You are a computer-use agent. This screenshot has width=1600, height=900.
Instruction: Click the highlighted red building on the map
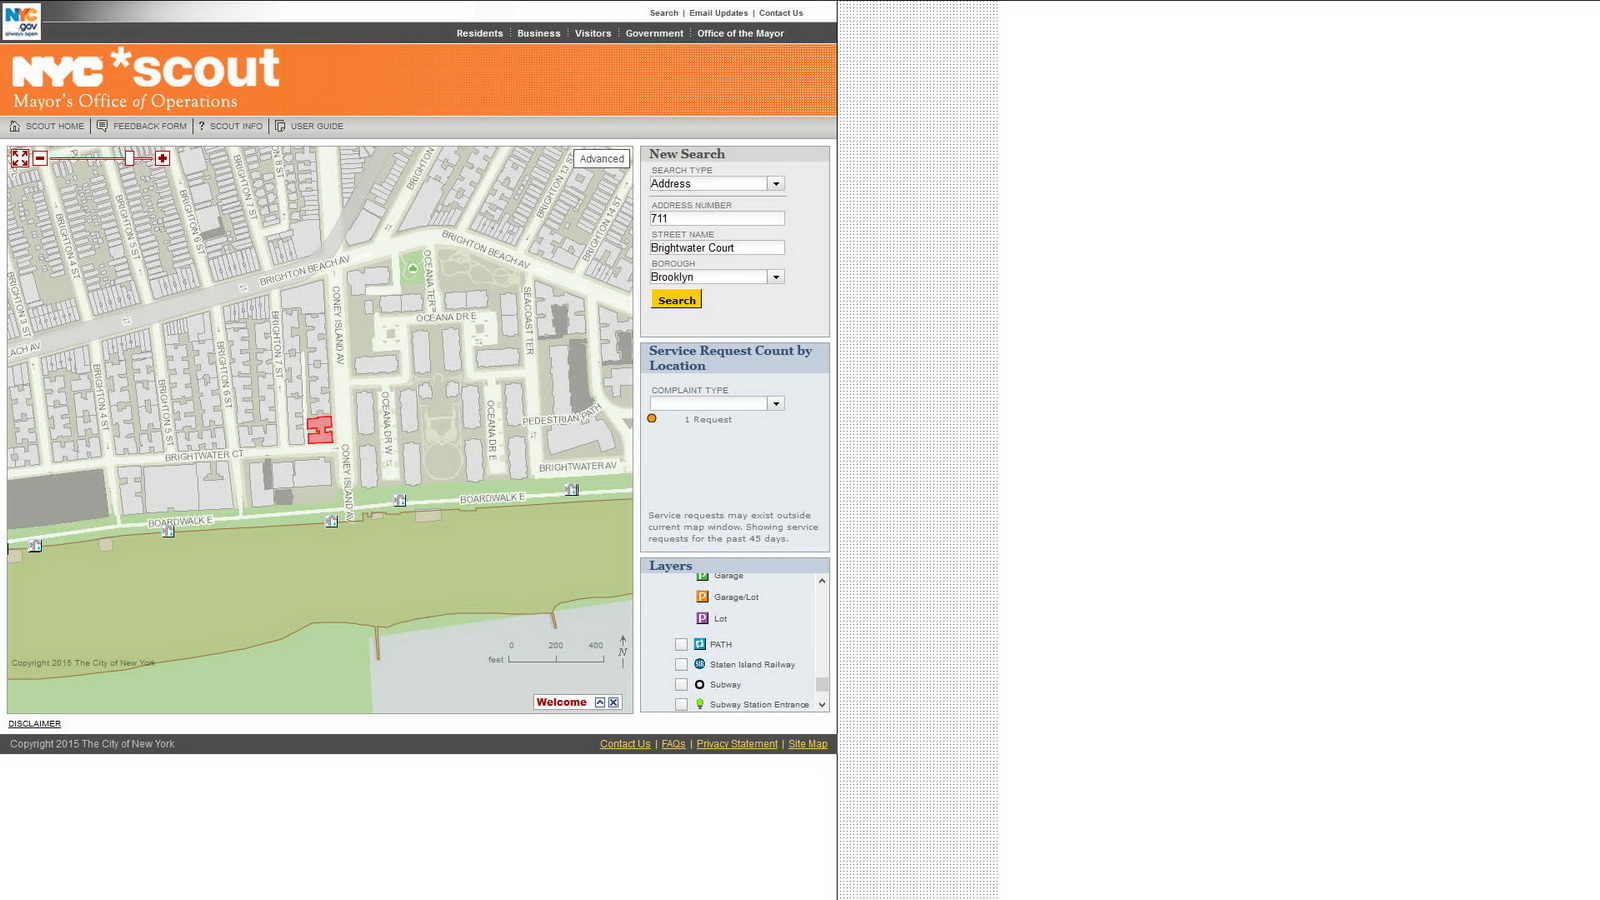click(320, 430)
